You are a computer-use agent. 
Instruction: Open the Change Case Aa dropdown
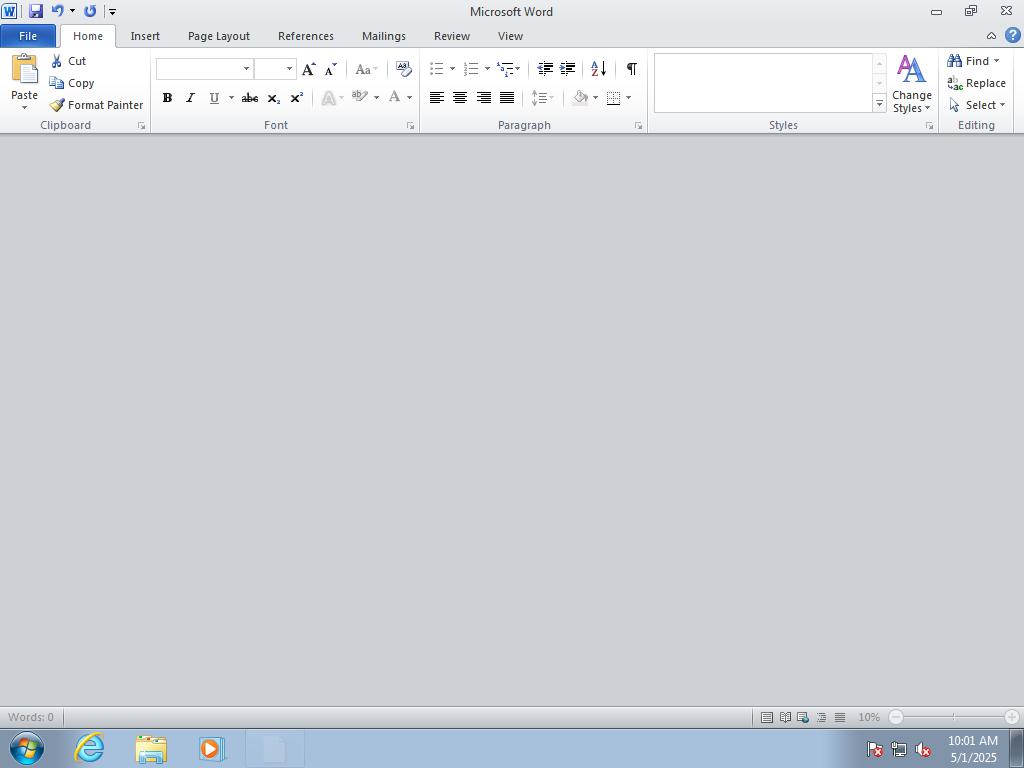point(366,69)
